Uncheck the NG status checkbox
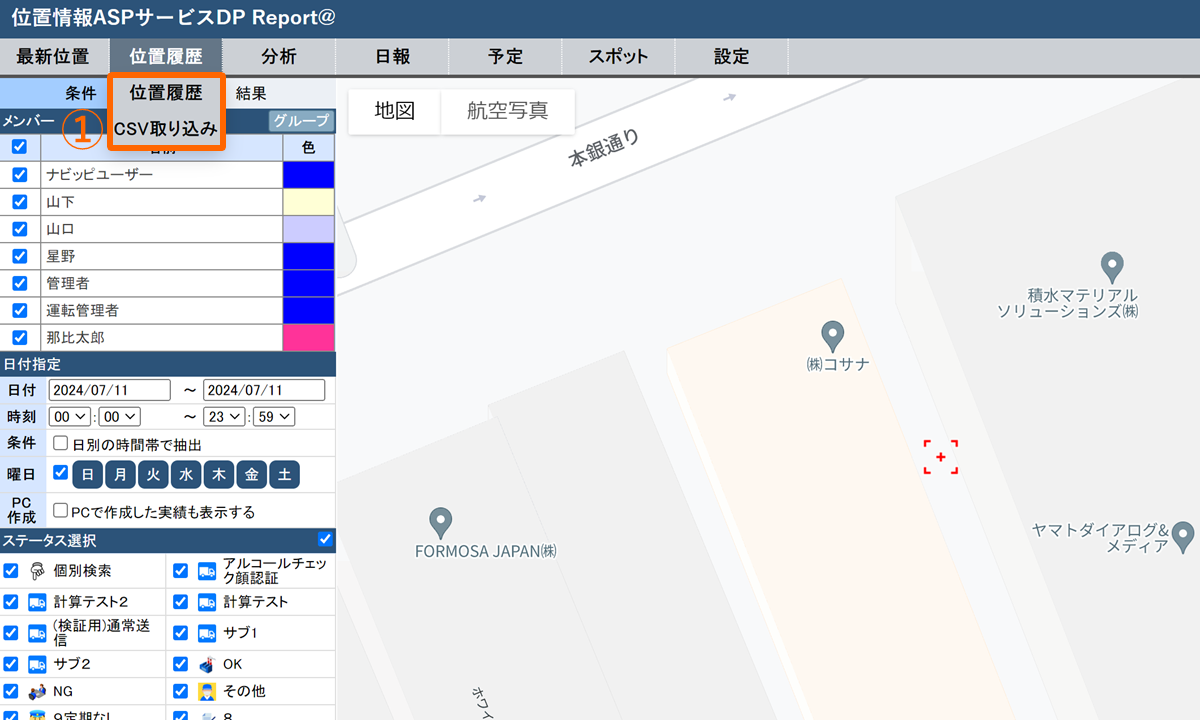1200x720 pixels. click(11, 691)
